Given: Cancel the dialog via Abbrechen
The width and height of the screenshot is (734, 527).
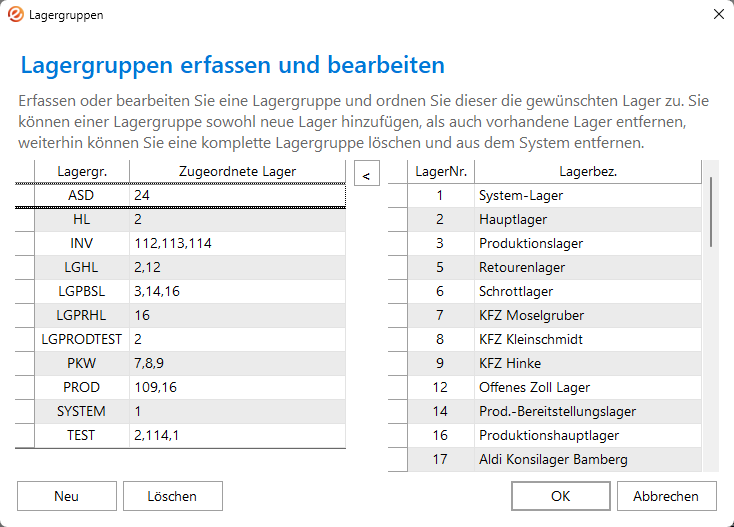Looking at the screenshot, I should coord(666,496).
